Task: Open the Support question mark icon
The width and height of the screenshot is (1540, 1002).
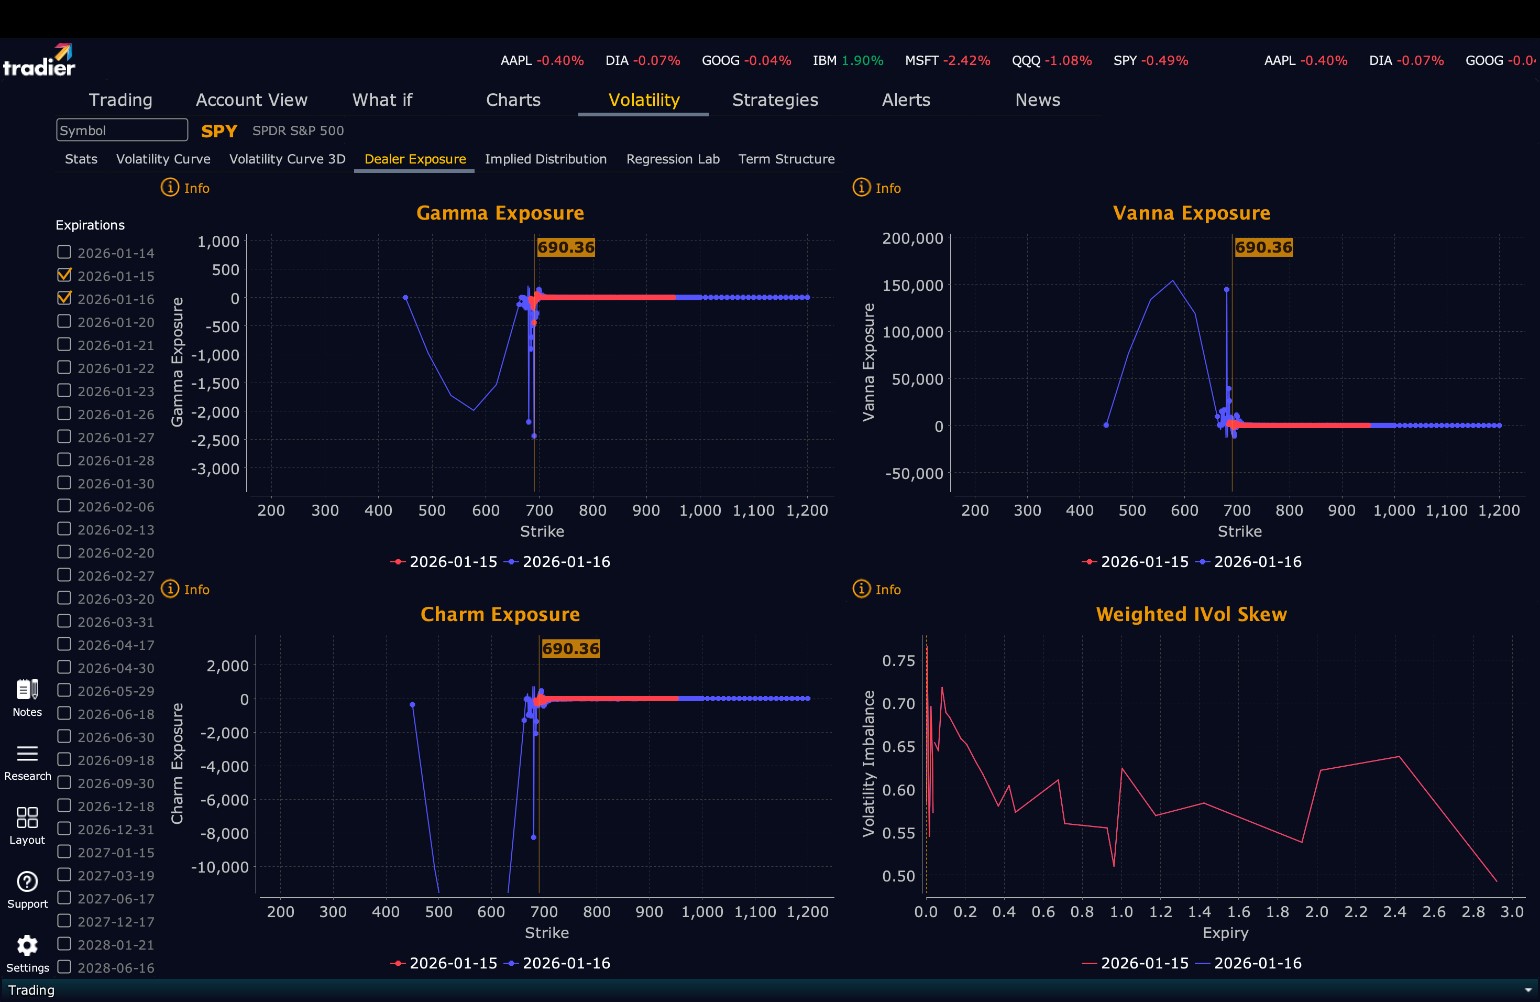Action: click(27, 882)
